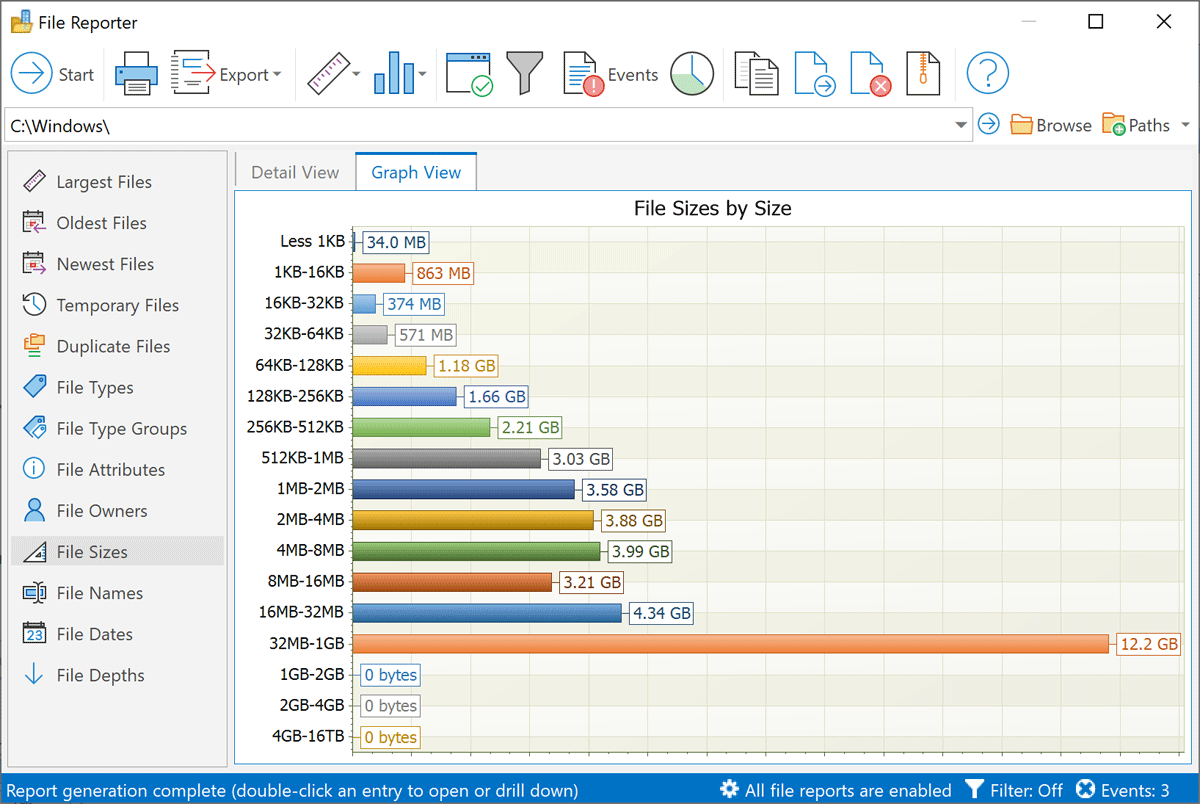The height and width of the screenshot is (804, 1200).
Task: Click the 512KB-1MB axis label
Action: (303, 458)
